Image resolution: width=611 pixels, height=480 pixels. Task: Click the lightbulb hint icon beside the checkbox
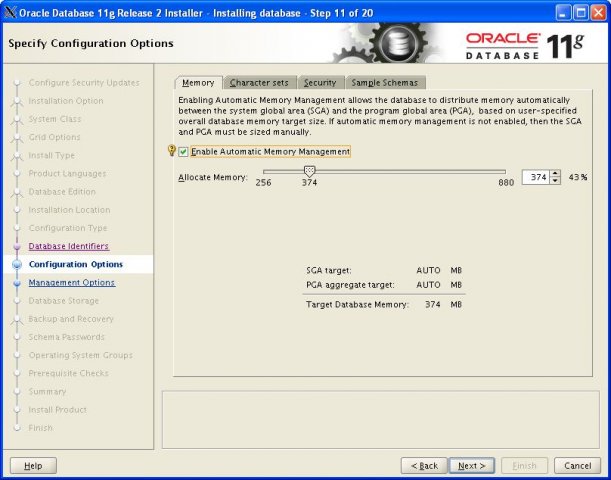coord(171,150)
